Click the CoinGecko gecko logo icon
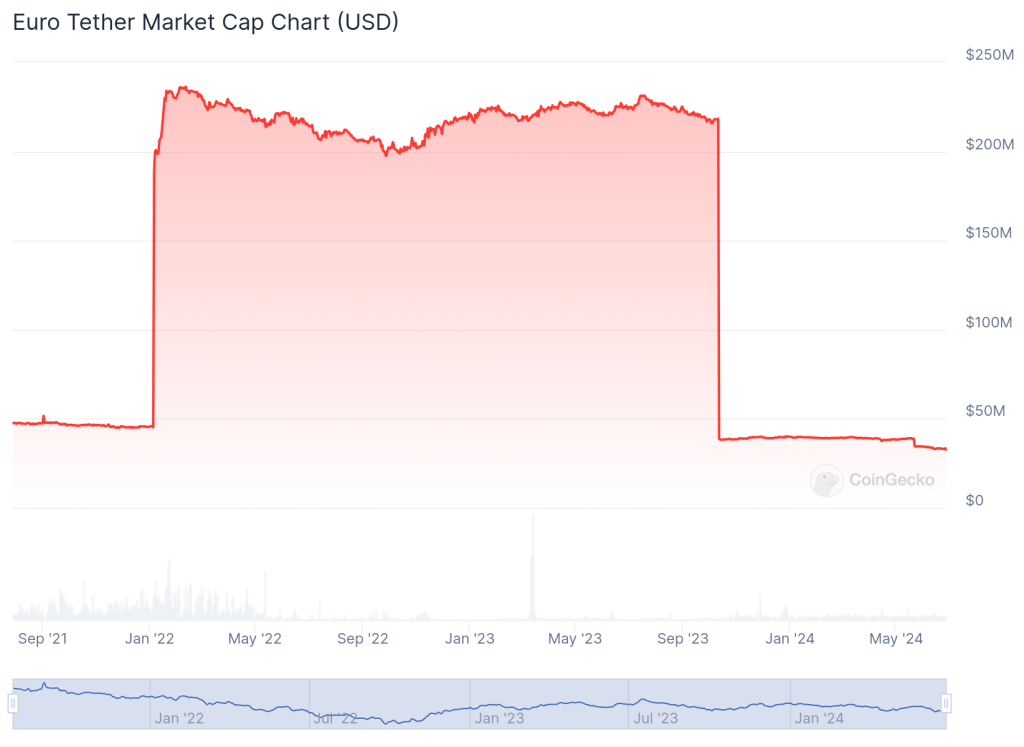 point(826,481)
